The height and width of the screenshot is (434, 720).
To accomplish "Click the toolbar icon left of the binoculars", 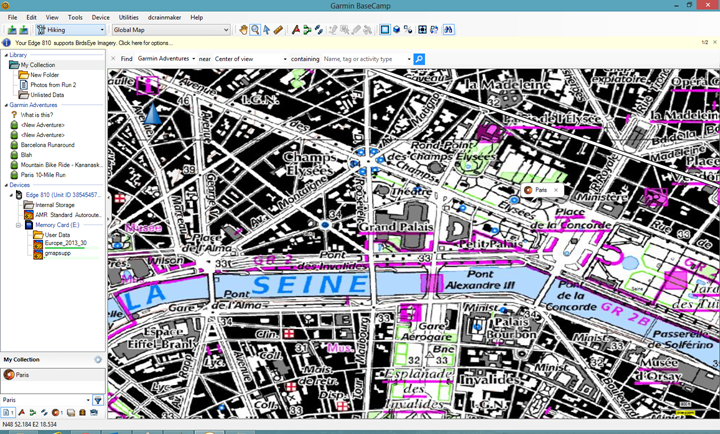I will 434,30.
